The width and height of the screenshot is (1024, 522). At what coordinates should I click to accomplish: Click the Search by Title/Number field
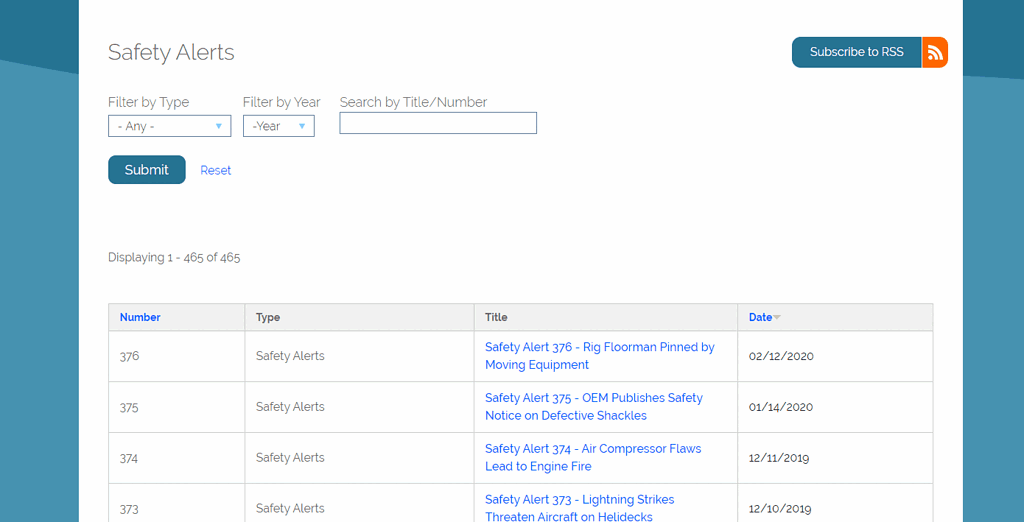tap(438, 123)
